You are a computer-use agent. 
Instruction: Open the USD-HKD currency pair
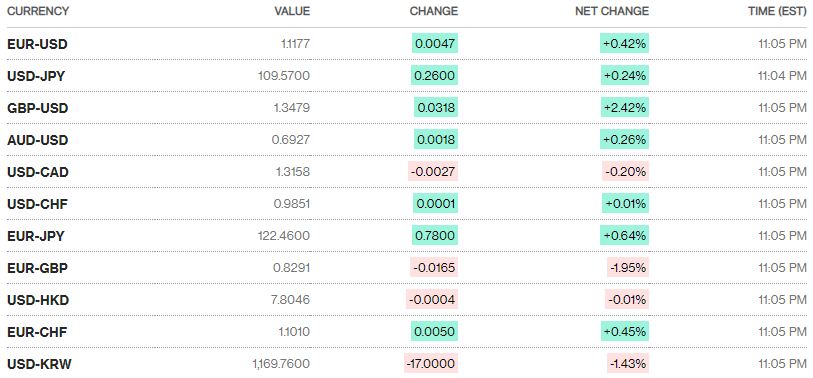38,300
